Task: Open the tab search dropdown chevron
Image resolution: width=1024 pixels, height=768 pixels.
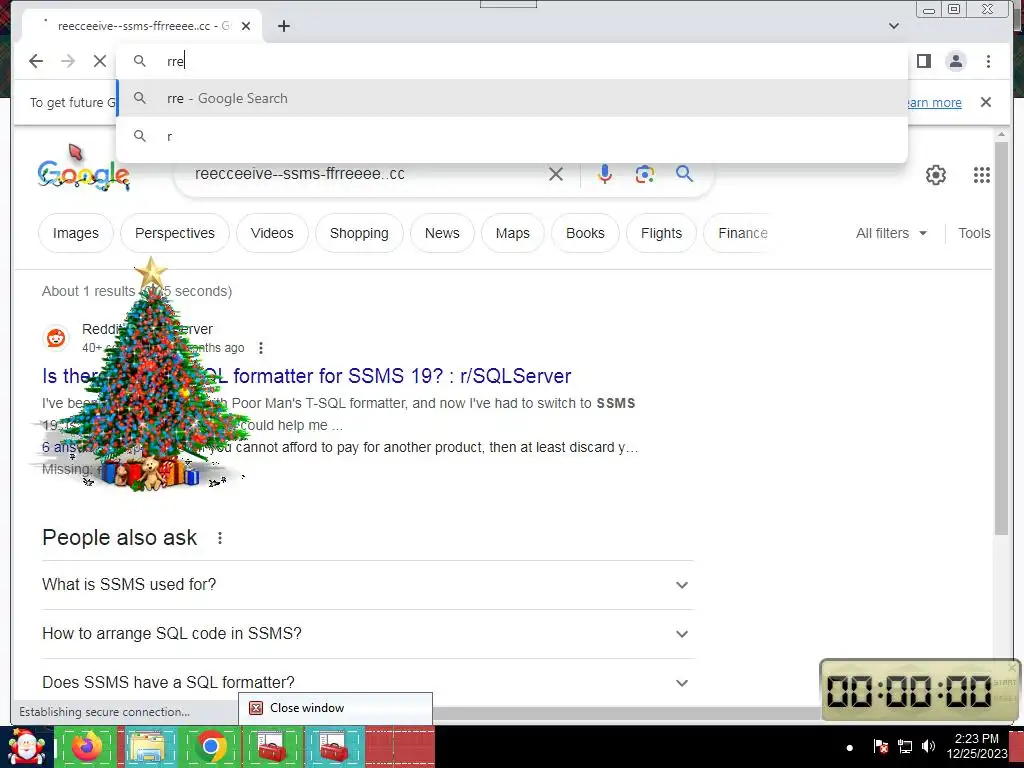Action: pyautogui.click(x=894, y=26)
